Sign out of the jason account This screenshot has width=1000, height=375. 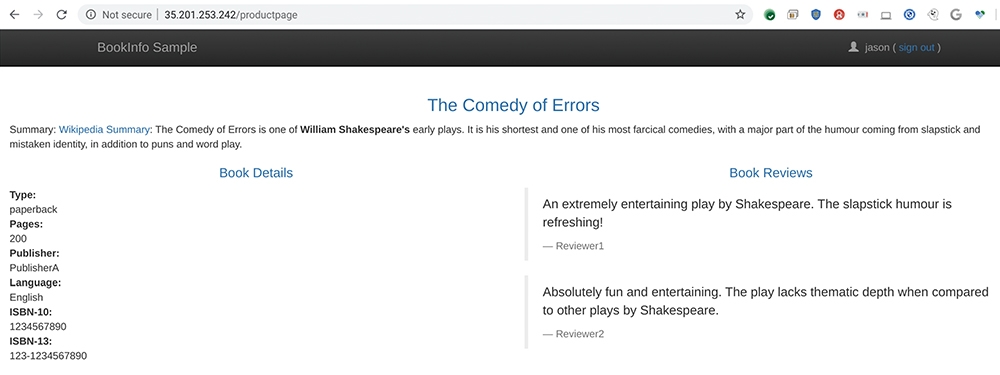916,48
